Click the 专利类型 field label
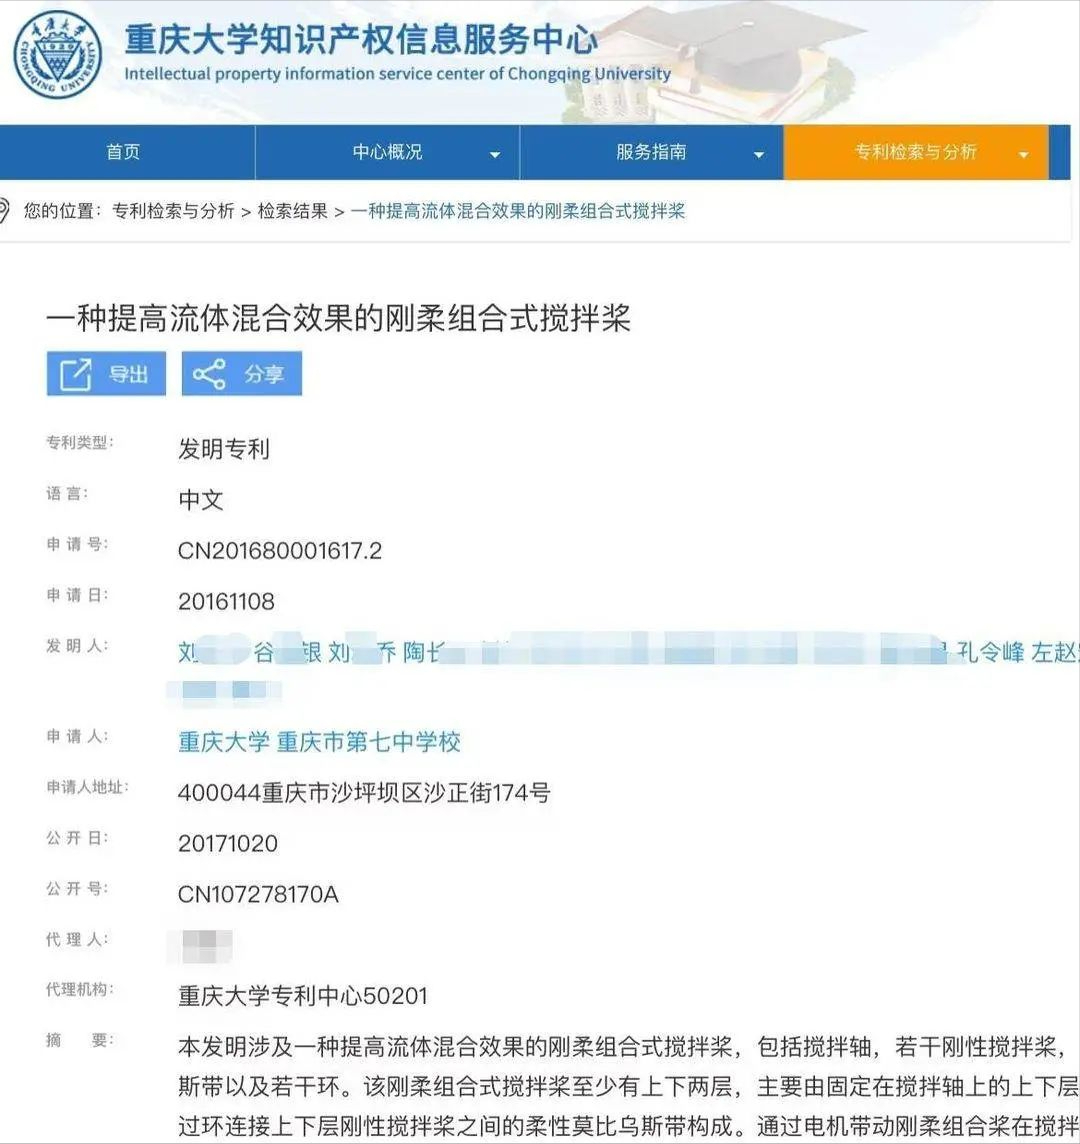Screen dimensions: 1080x1144 click(80, 442)
